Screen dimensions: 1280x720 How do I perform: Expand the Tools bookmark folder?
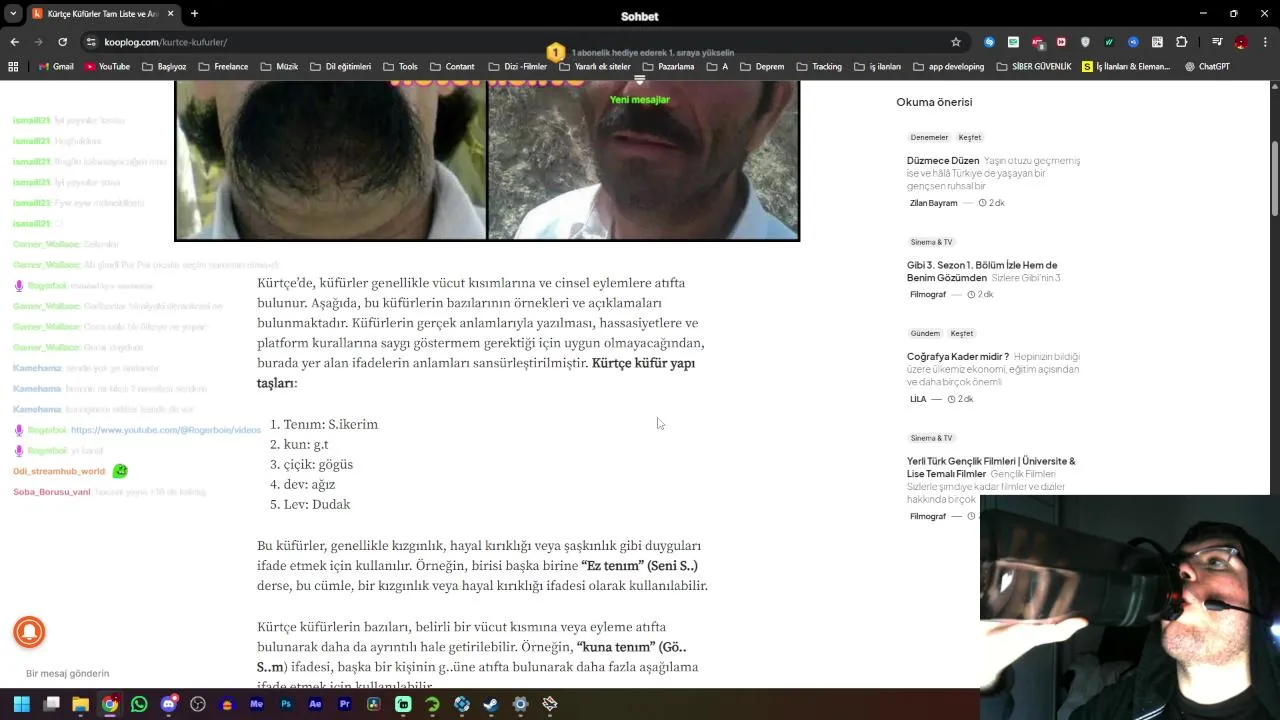pyautogui.click(x=400, y=67)
